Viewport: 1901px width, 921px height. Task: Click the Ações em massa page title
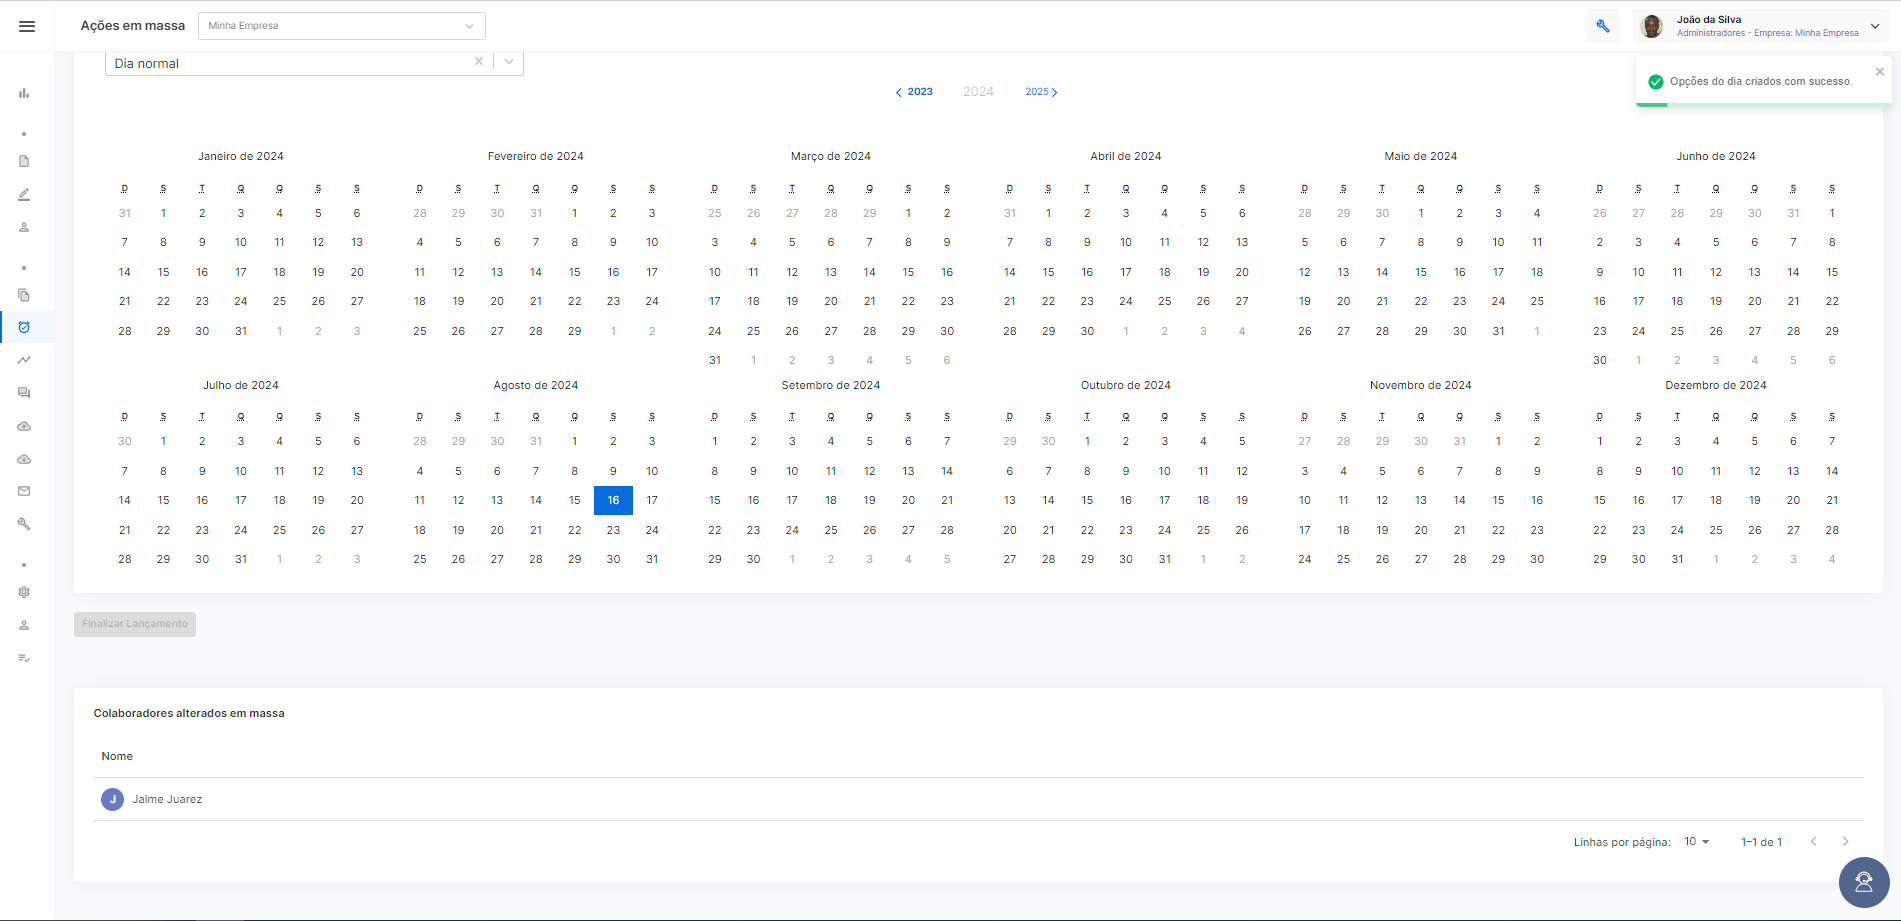pyautogui.click(x=133, y=26)
